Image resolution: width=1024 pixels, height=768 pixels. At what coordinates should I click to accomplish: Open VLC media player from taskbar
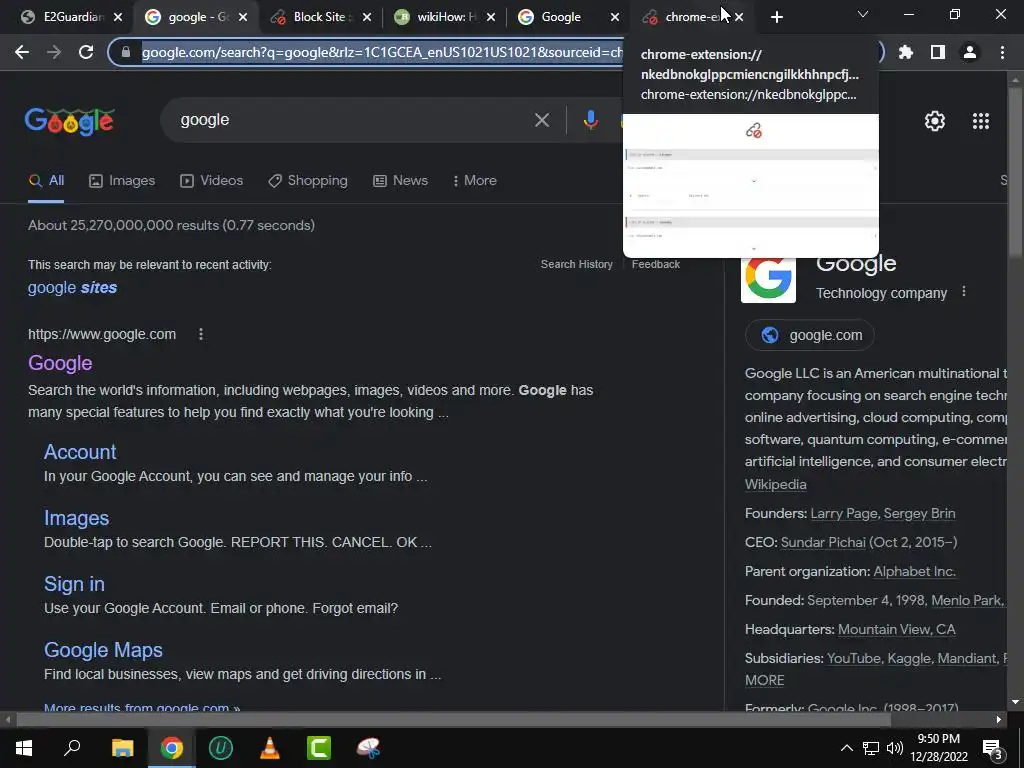click(x=270, y=748)
